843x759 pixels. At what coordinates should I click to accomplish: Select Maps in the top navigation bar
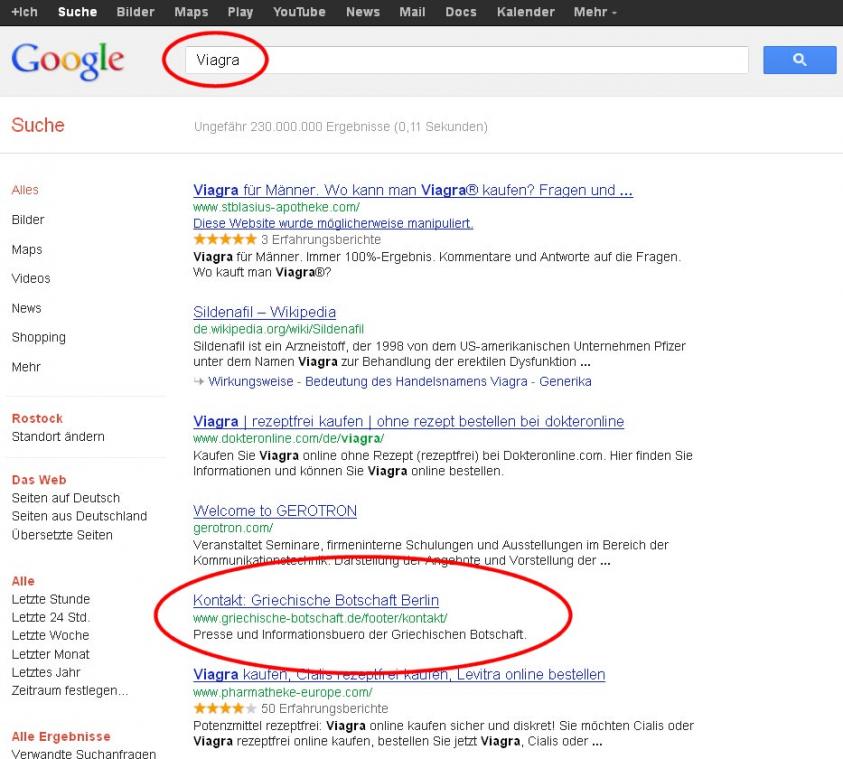tap(191, 12)
